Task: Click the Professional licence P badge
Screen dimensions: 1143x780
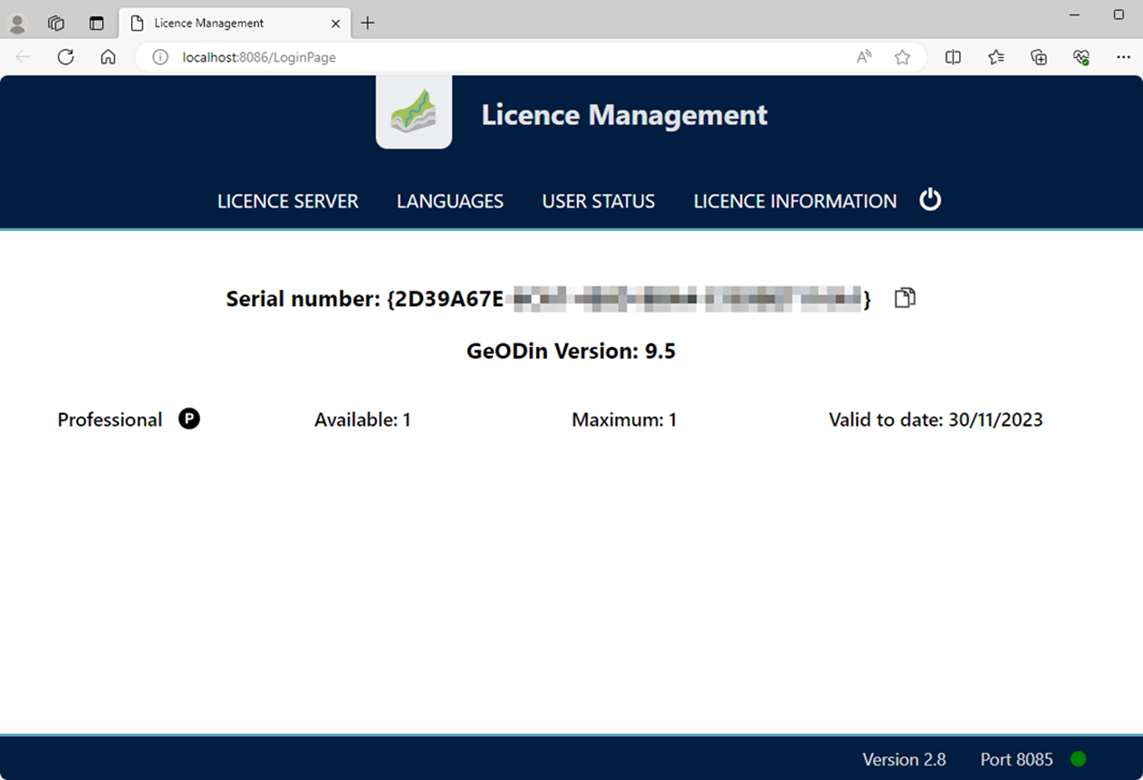Action: [x=189, y=419]
